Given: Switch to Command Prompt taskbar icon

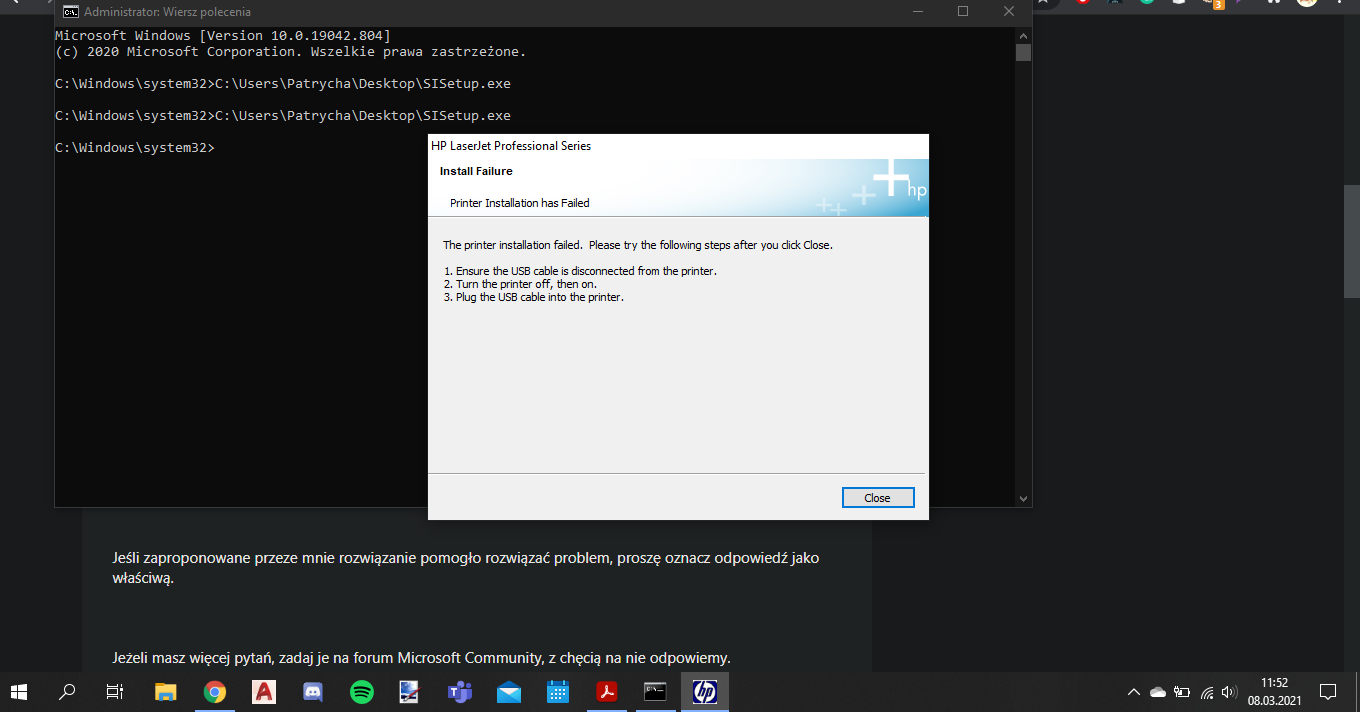Looking at the screenshot, I should (x=655, y=691).
